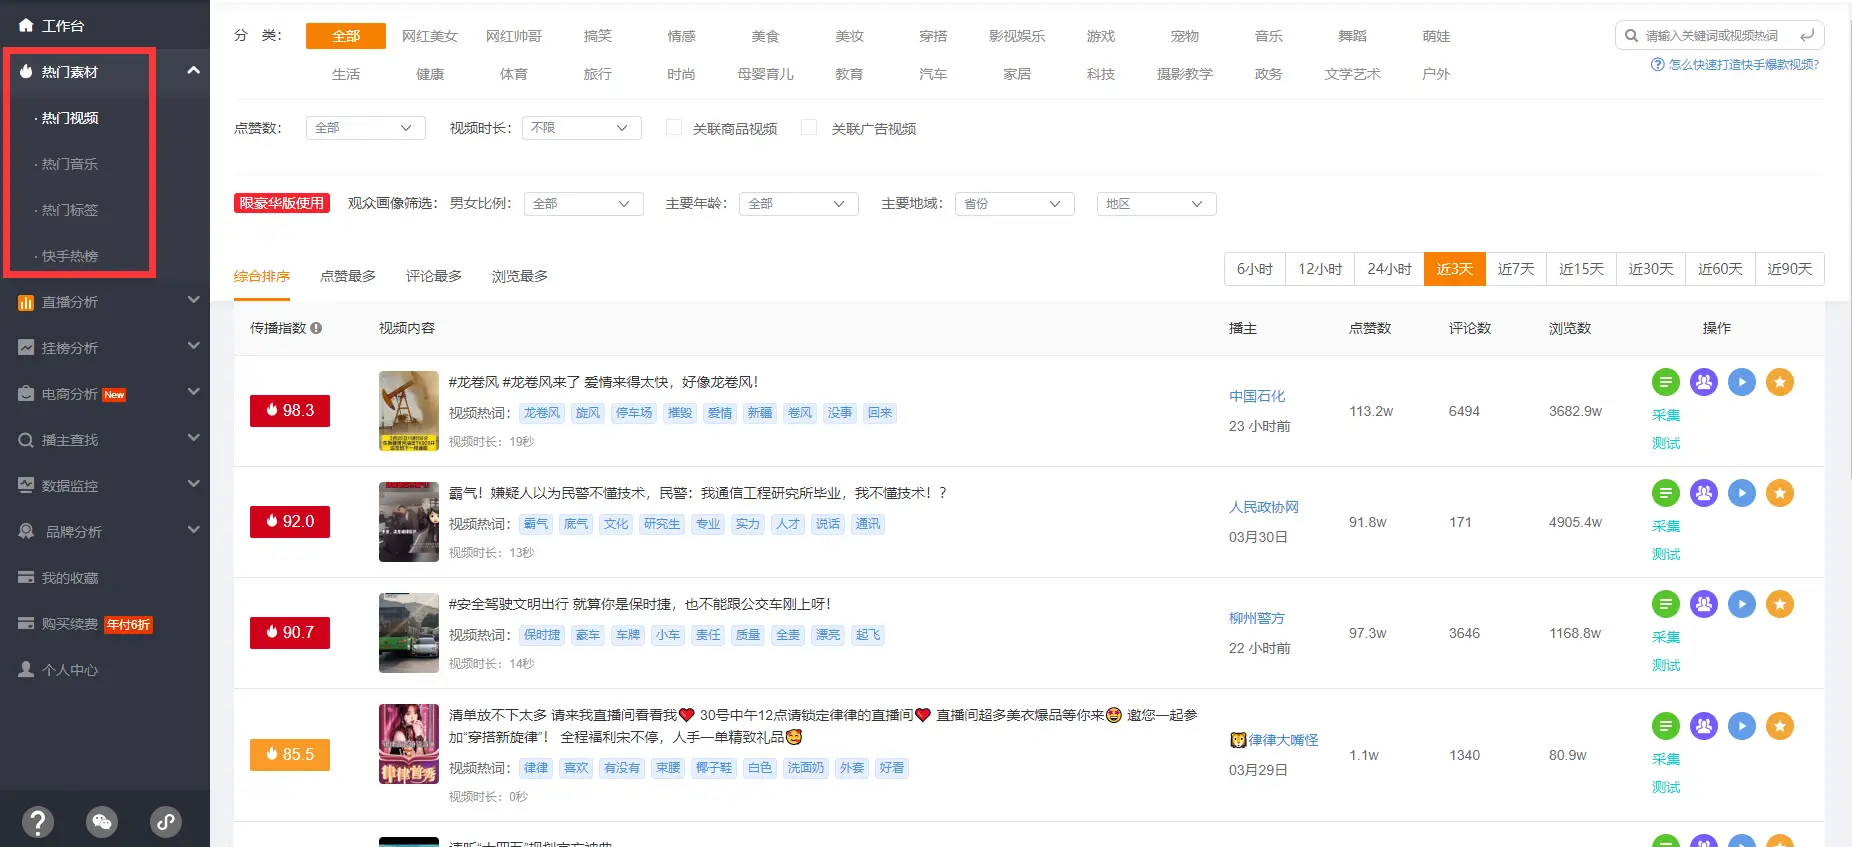Filter by the 游戏 category
Viewport: 1852px width, 847px height.
point(1101,36)
